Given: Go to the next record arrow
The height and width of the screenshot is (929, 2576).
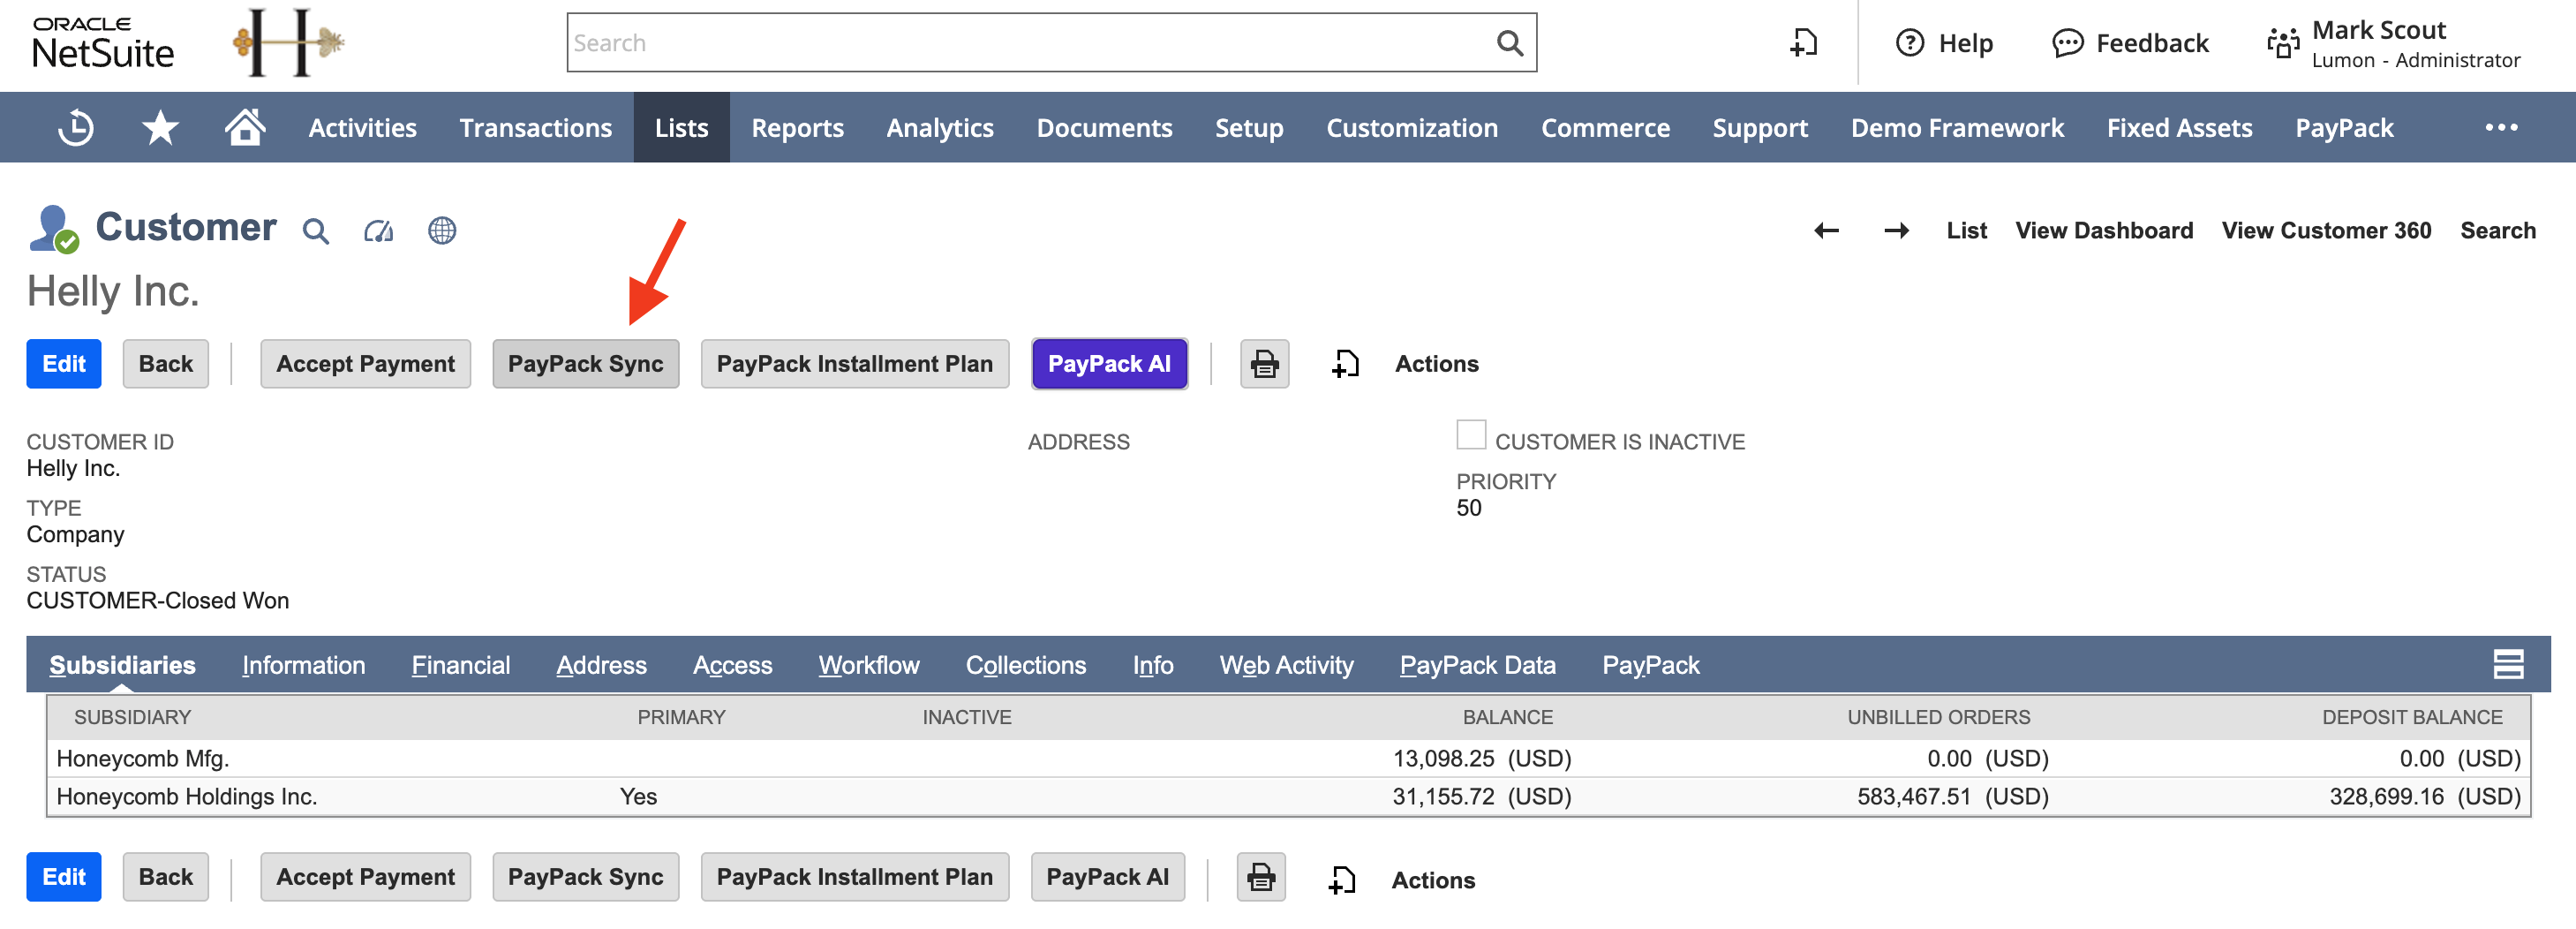Looking at the screenshot, I should [1896, 231].
